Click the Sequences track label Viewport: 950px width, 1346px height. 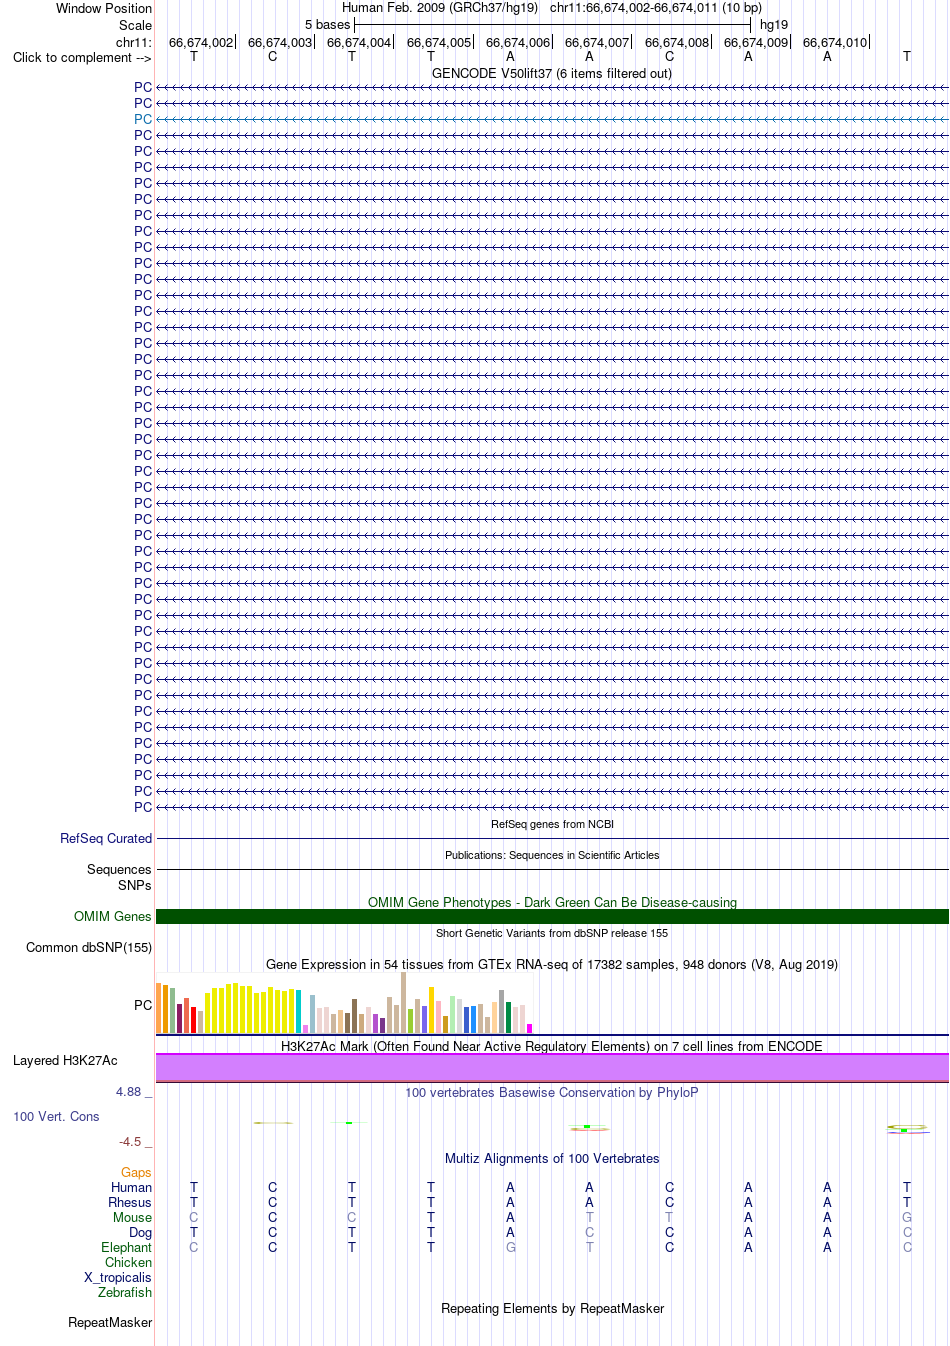(x=119, y=869)
